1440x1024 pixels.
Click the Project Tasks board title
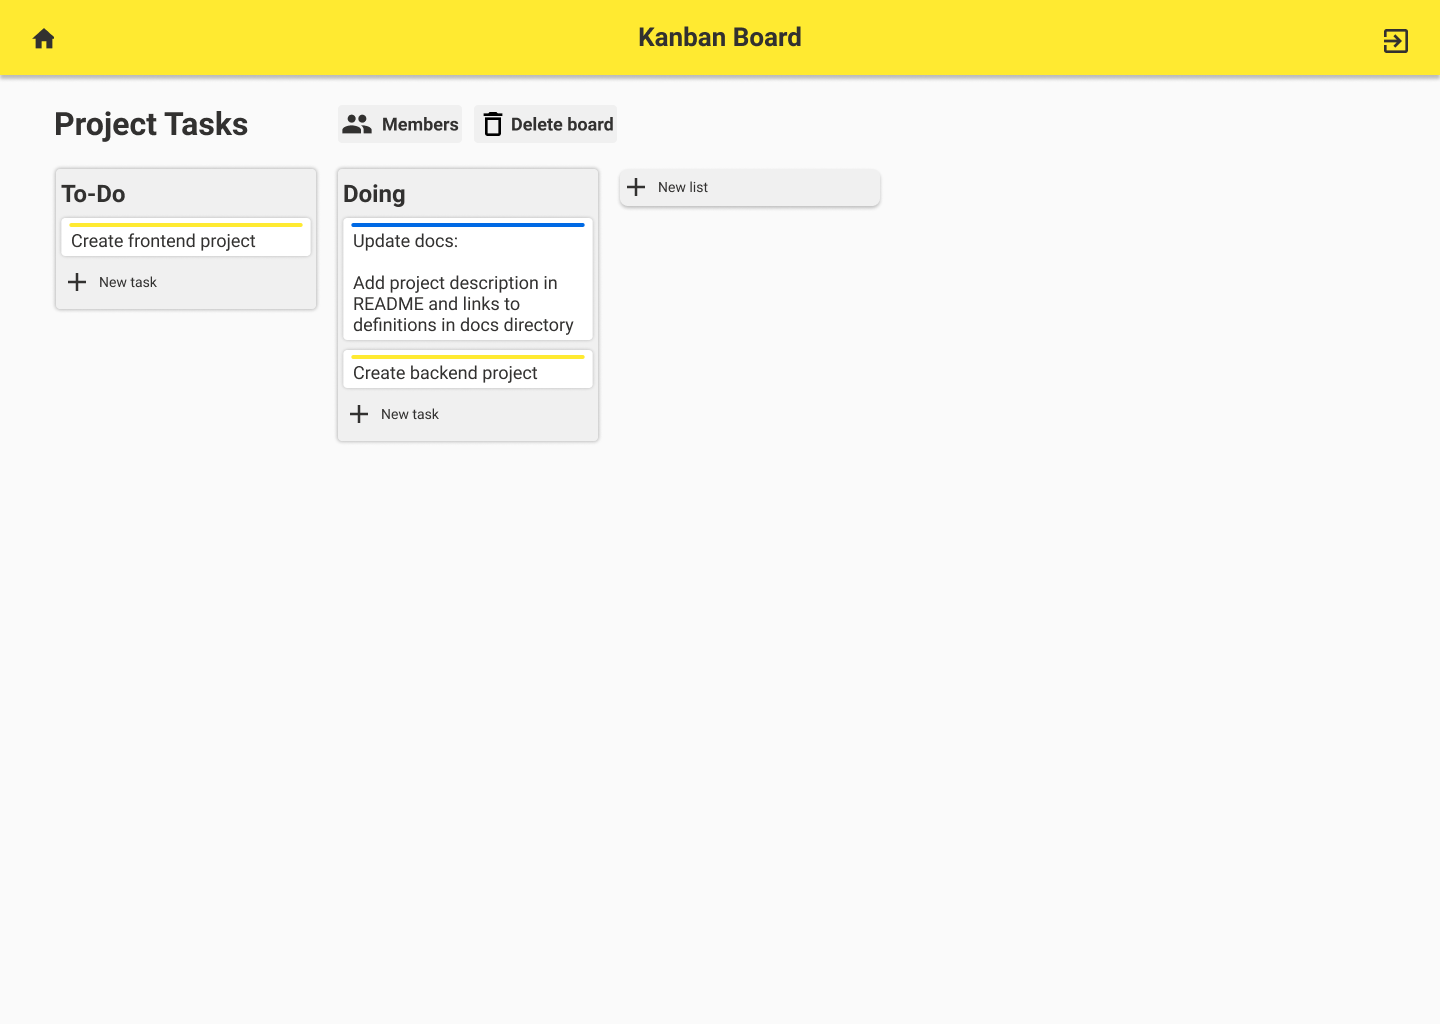[151, 124]
